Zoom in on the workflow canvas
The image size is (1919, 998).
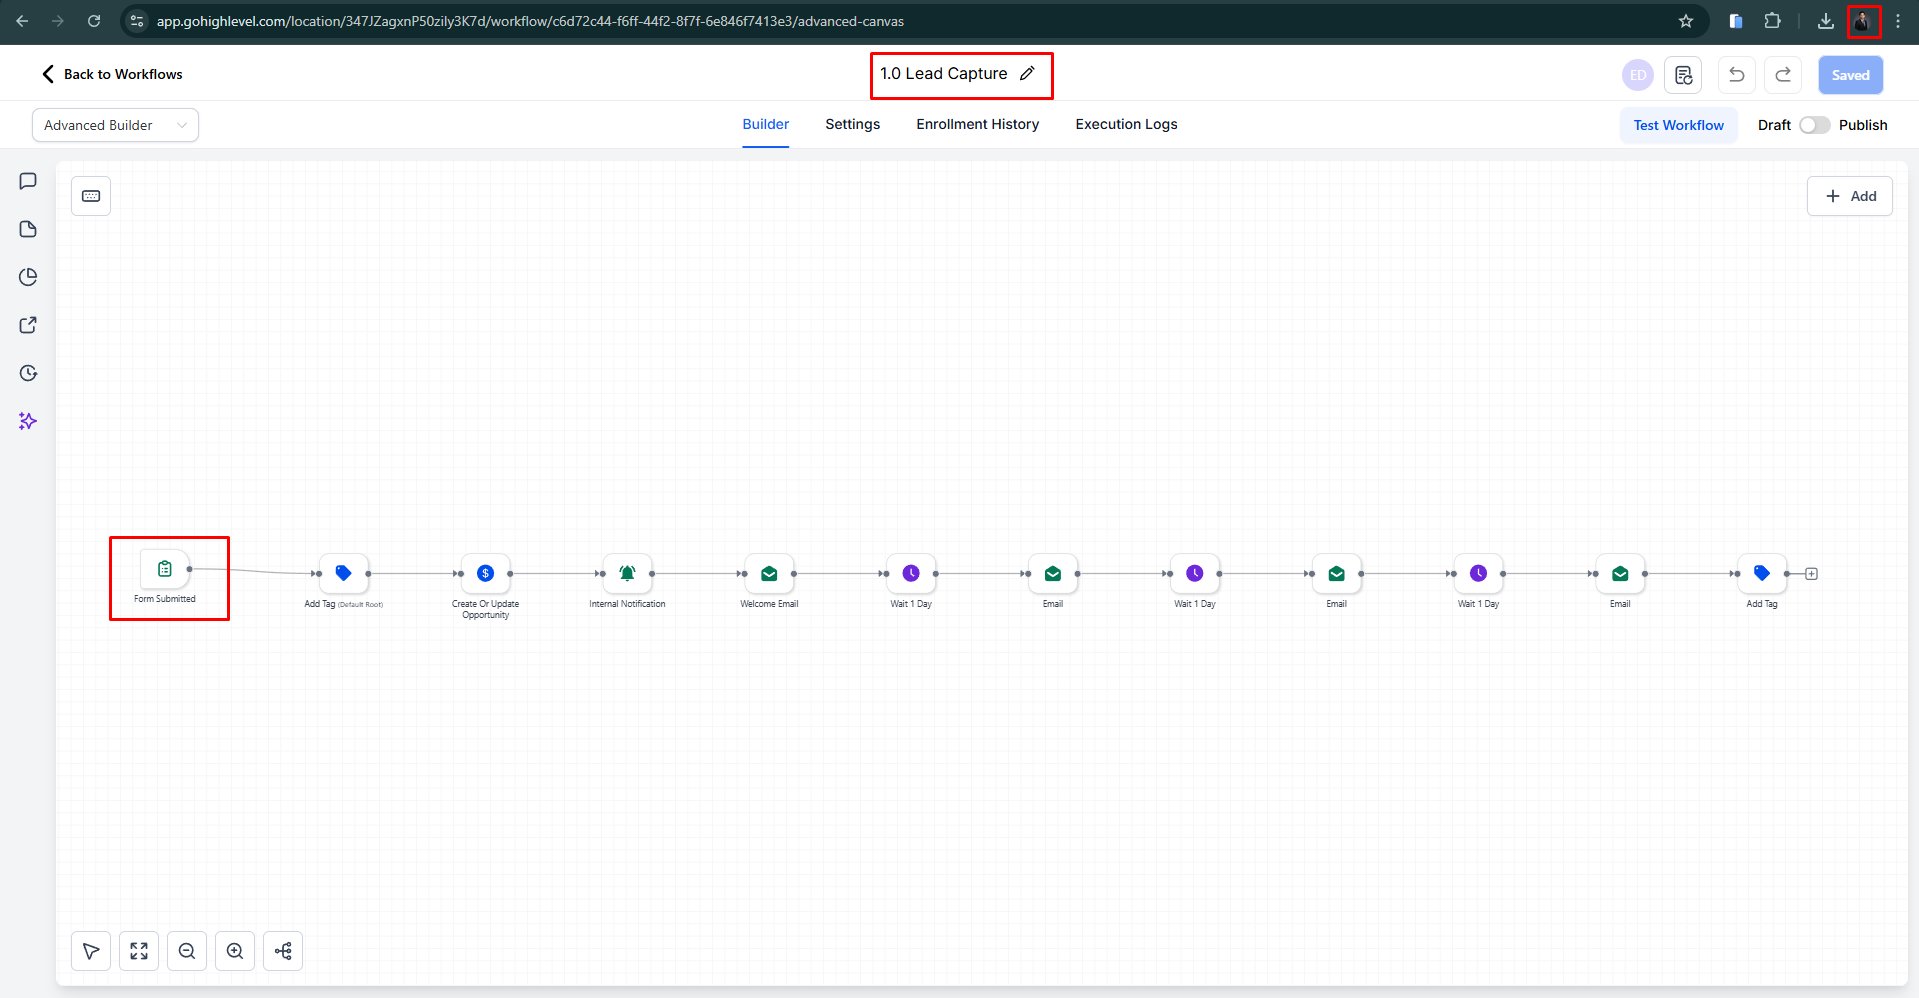(x=235, y=951)
